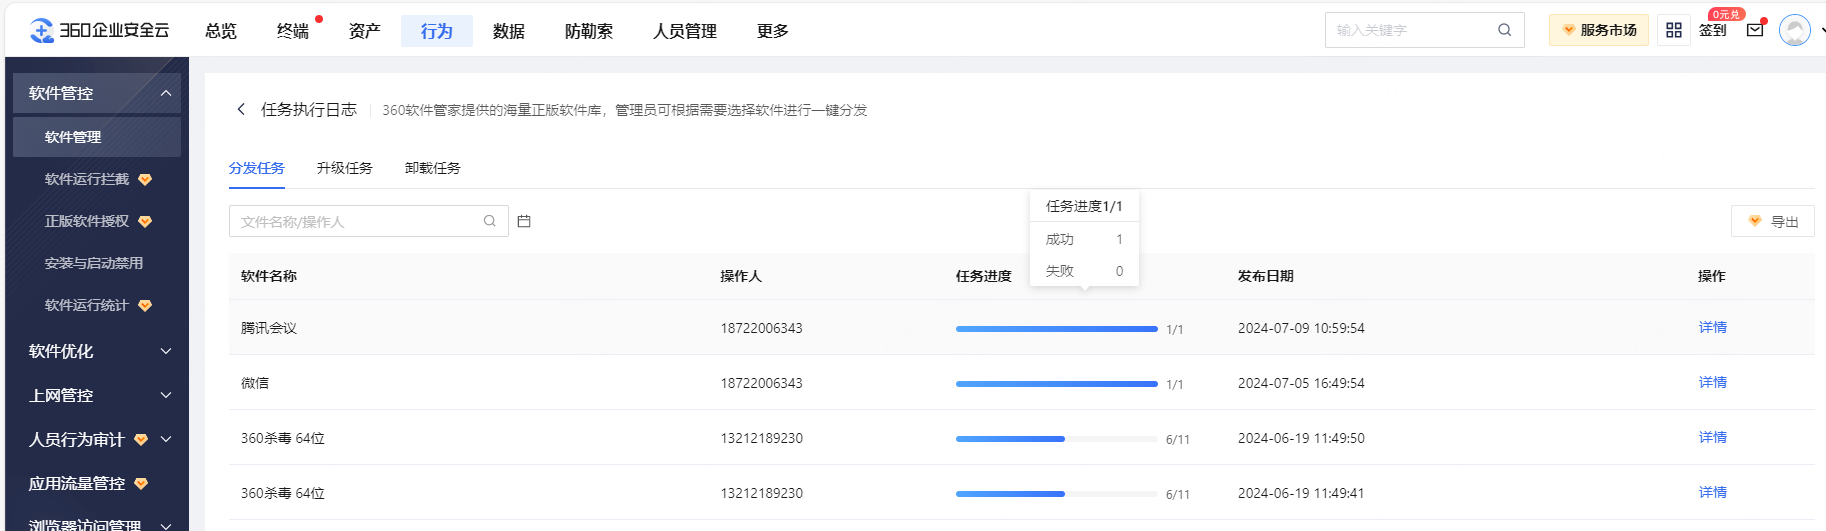The image size is (1826, 531).
Task: Go back using 任务执行日志 arrow
Action: tap(241, 109)
